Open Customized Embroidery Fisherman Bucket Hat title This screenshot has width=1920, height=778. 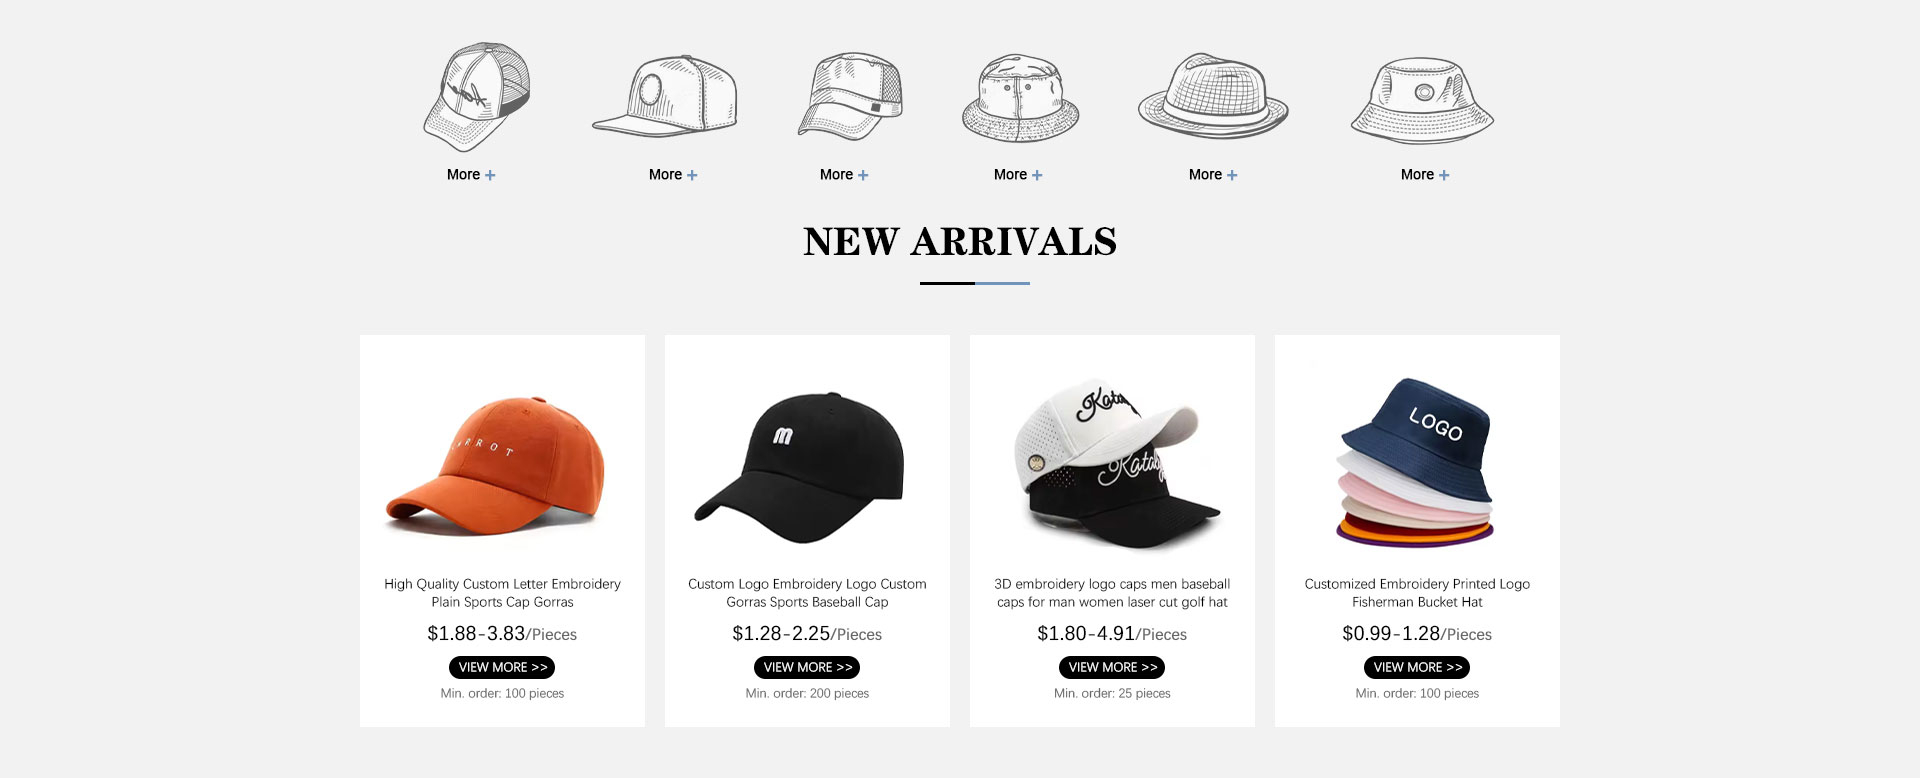click(1417, 593)
